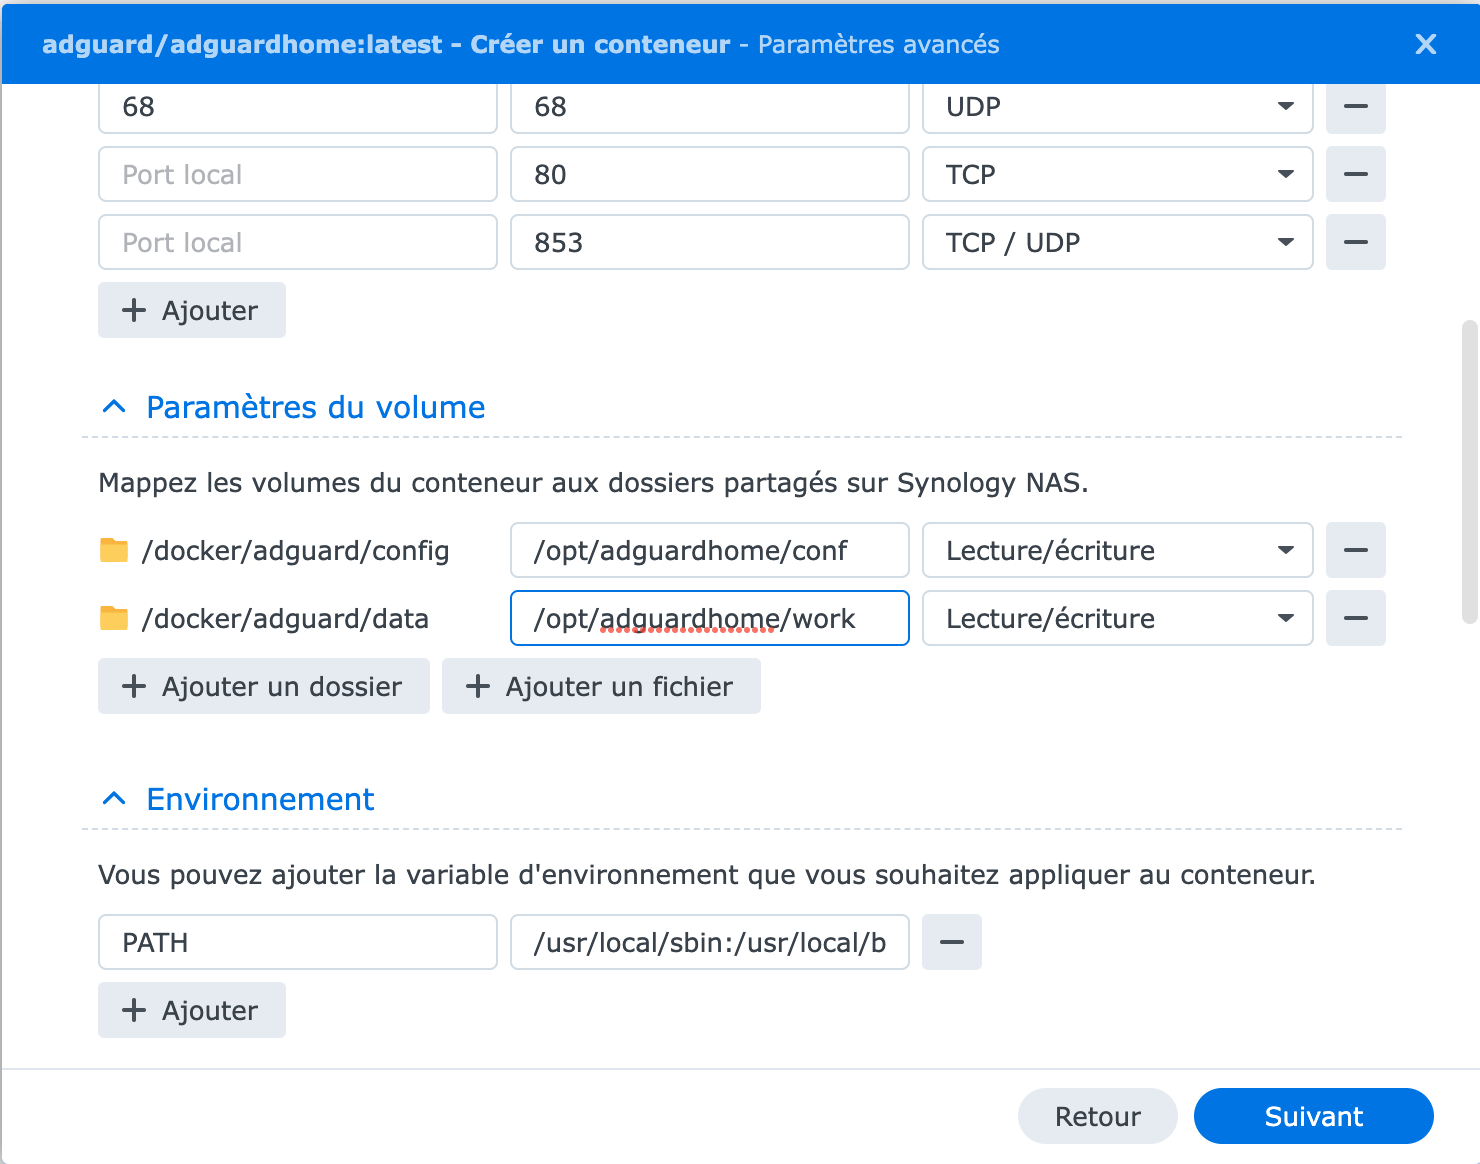Click container port field containing 68
Image resolution: width=1480 pixels, height=1164 pixels.
[x=709, y=107]
